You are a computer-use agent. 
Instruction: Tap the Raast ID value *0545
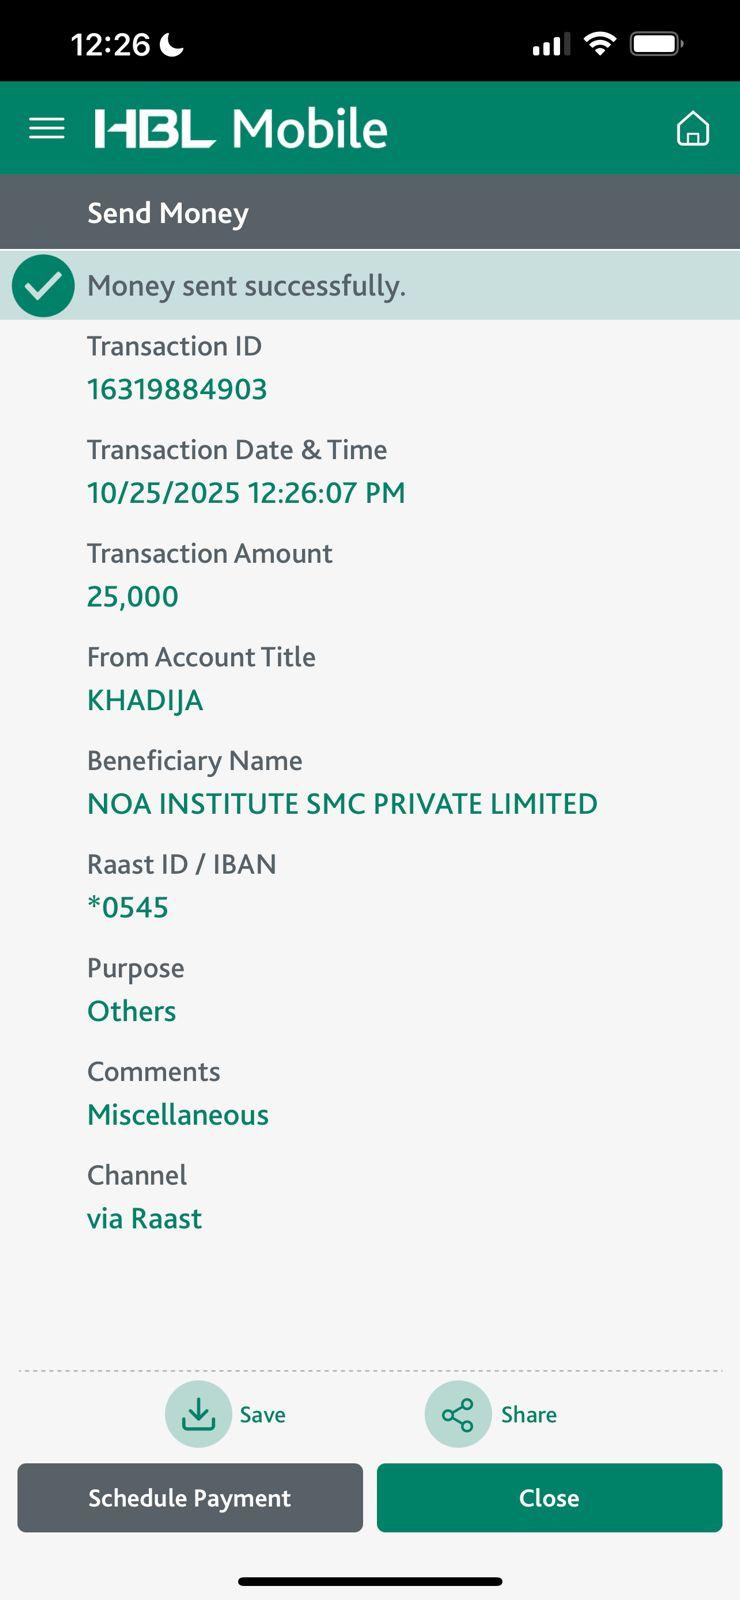pyautogui.click(x=128, y=908)
